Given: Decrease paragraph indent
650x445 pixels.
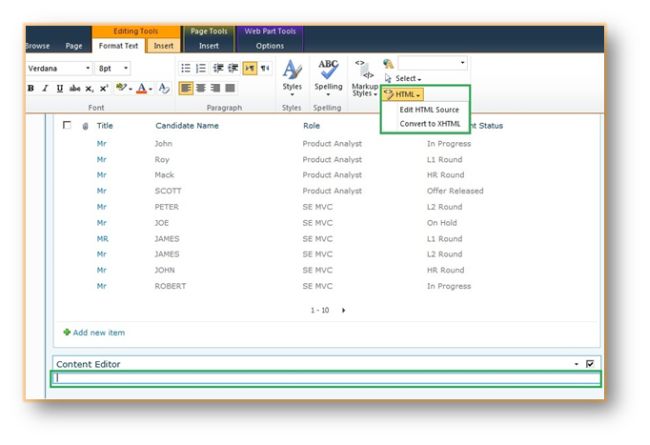Looking at the screenshot, I should click(x=218, y=68).
